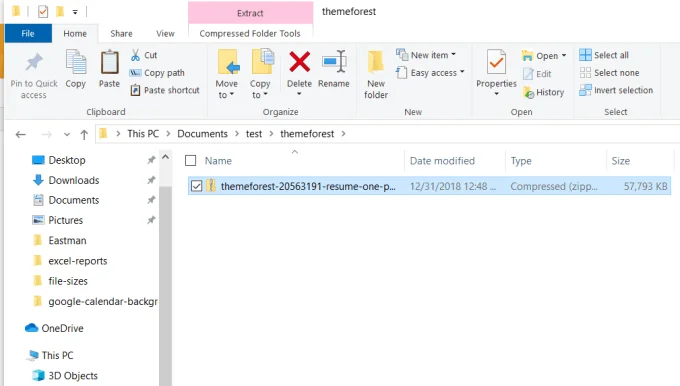Screen dimensions: 680x386
Task: Click the Copy icon in Clipboard group
Action: 75,62
